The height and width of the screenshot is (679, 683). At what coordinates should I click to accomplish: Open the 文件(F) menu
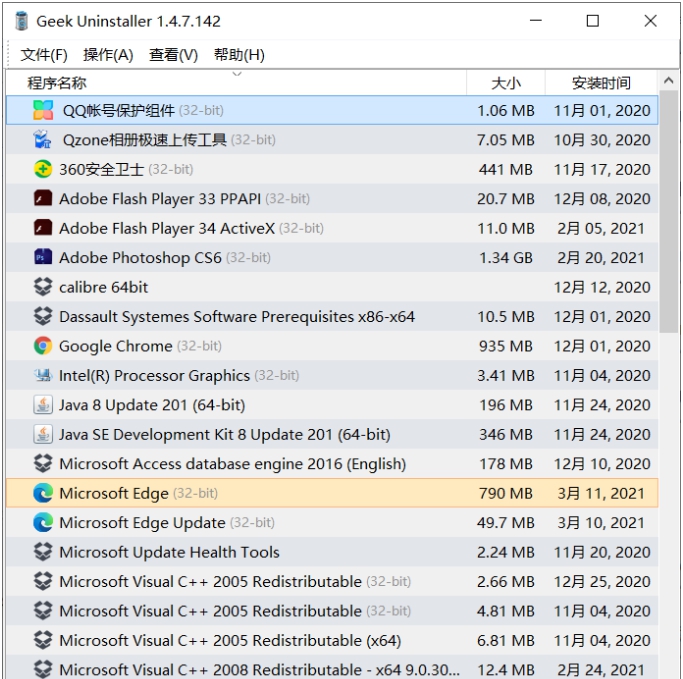pyautogui.click(x=44, y=55)
